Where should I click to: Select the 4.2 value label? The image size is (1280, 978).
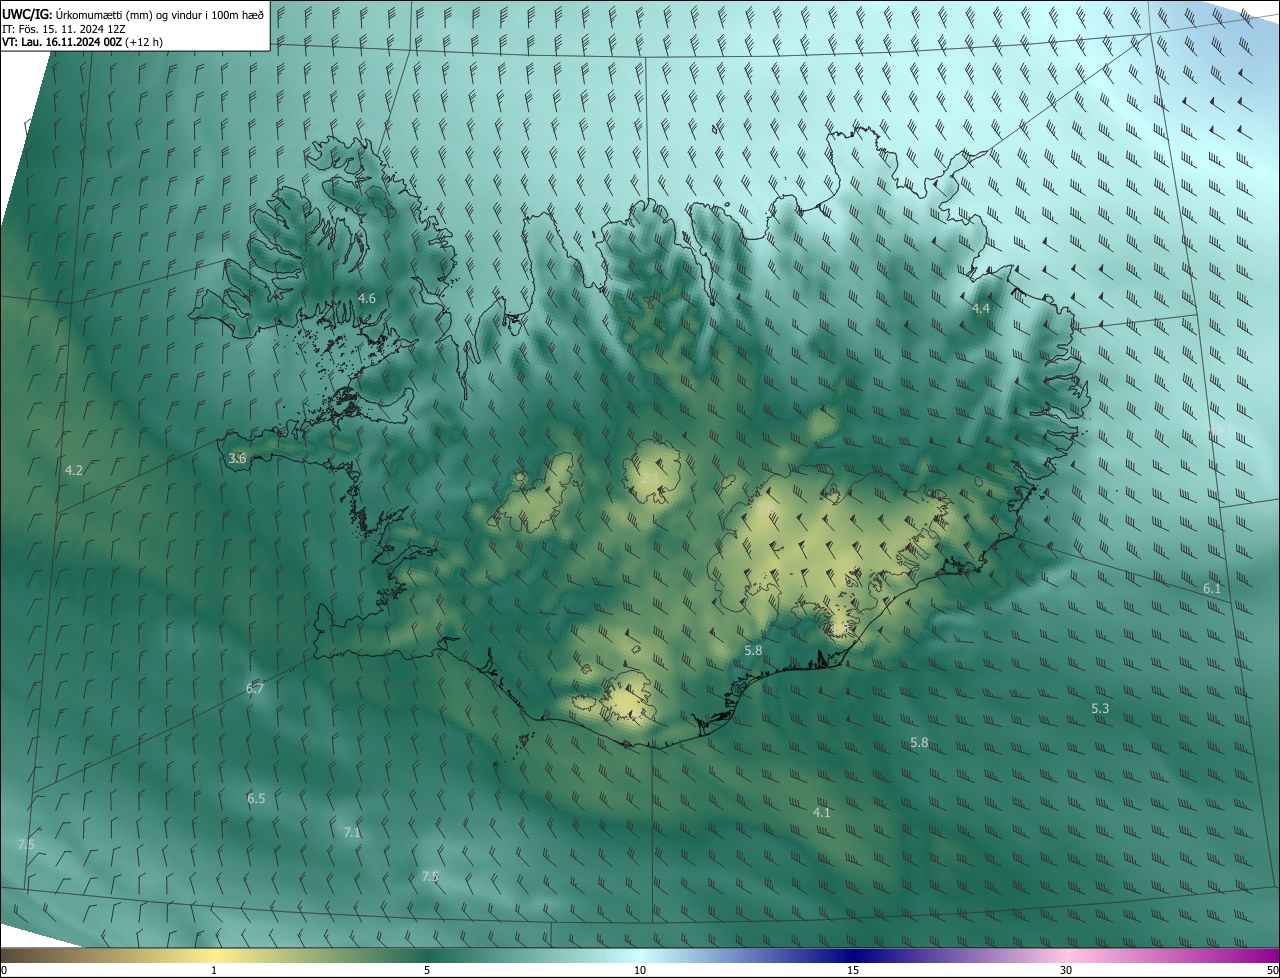[74, 470]
